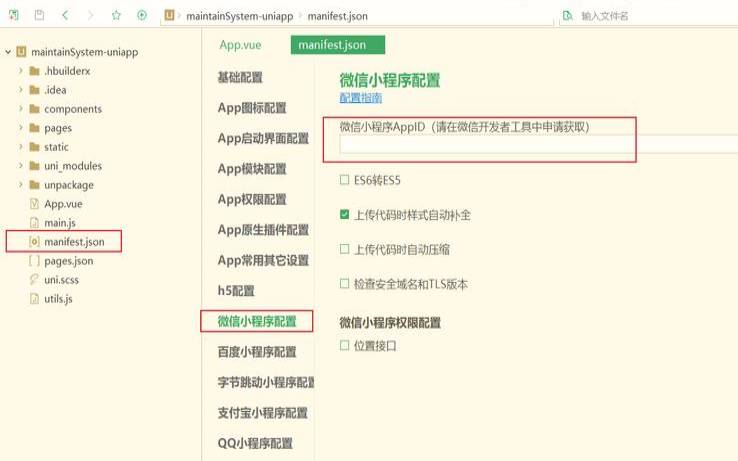This screenshot has height=461, width=738.
Task: Uncheck 上传代码时样式自动补全
Action: [345, 215]
